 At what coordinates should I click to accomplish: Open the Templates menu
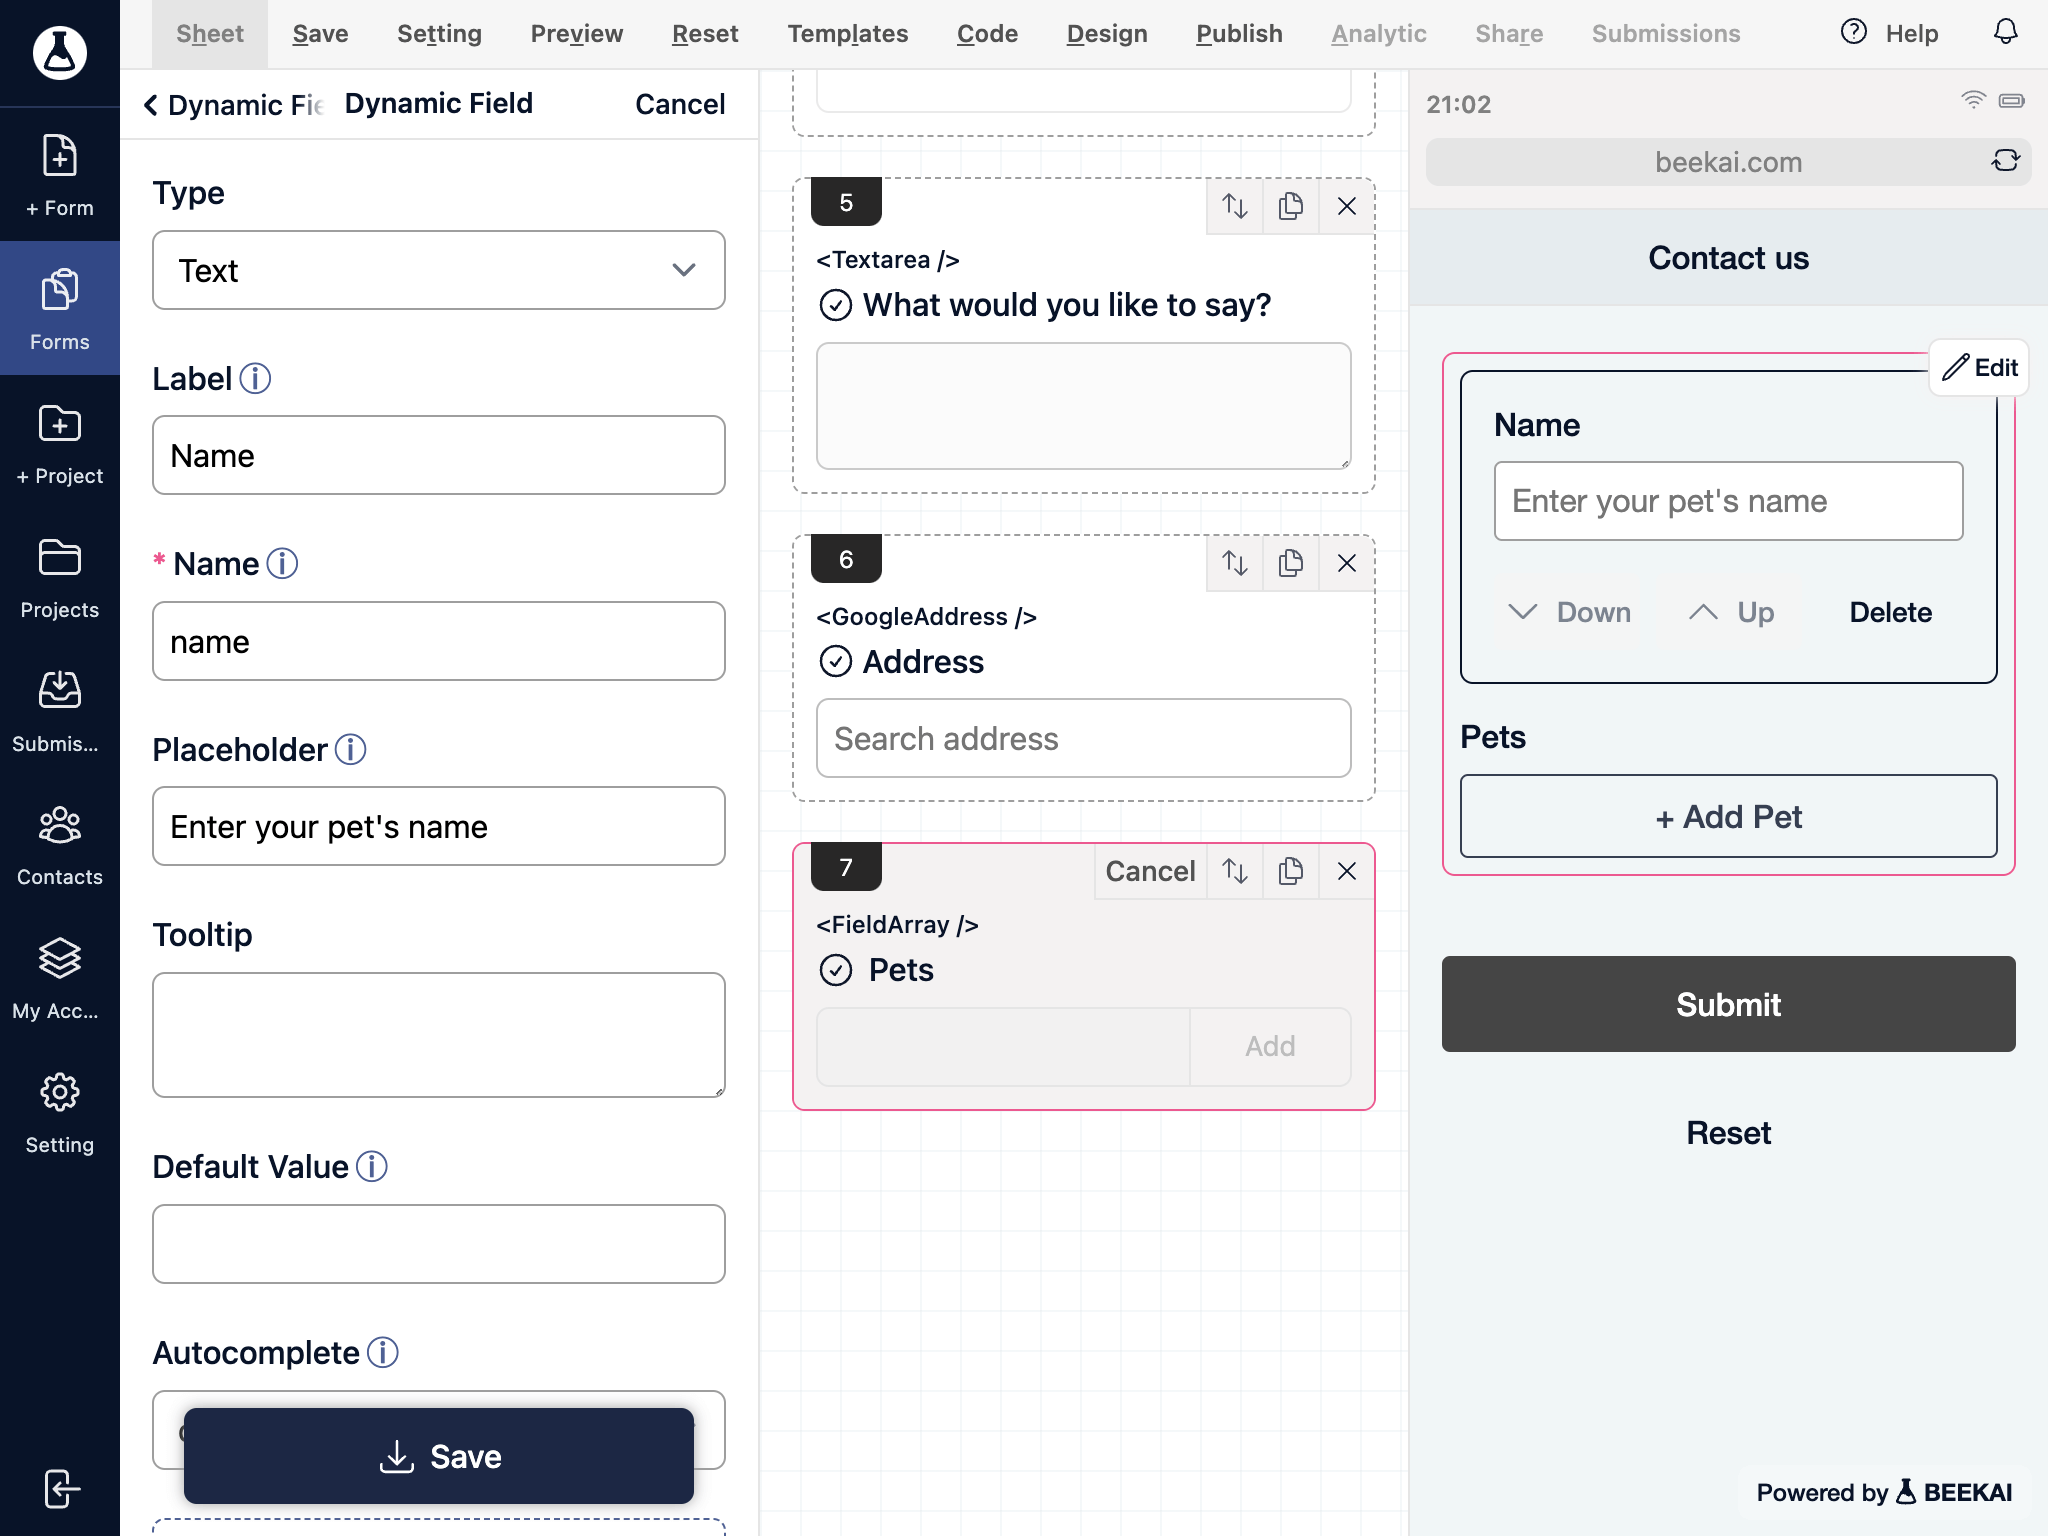pyautogui.click(x=847, y=34)
